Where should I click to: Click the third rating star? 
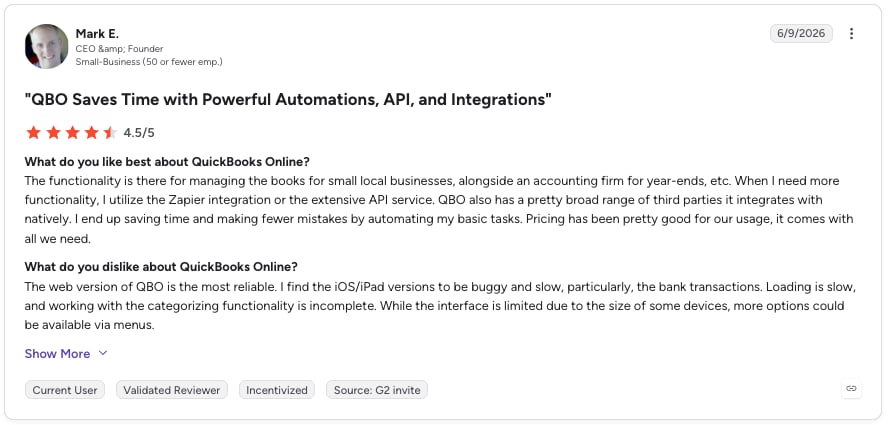click(72, 133)
